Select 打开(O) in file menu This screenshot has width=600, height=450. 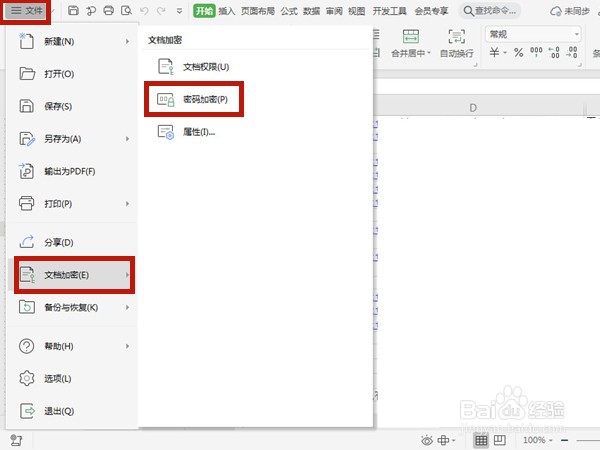click(x=72, y=73)
